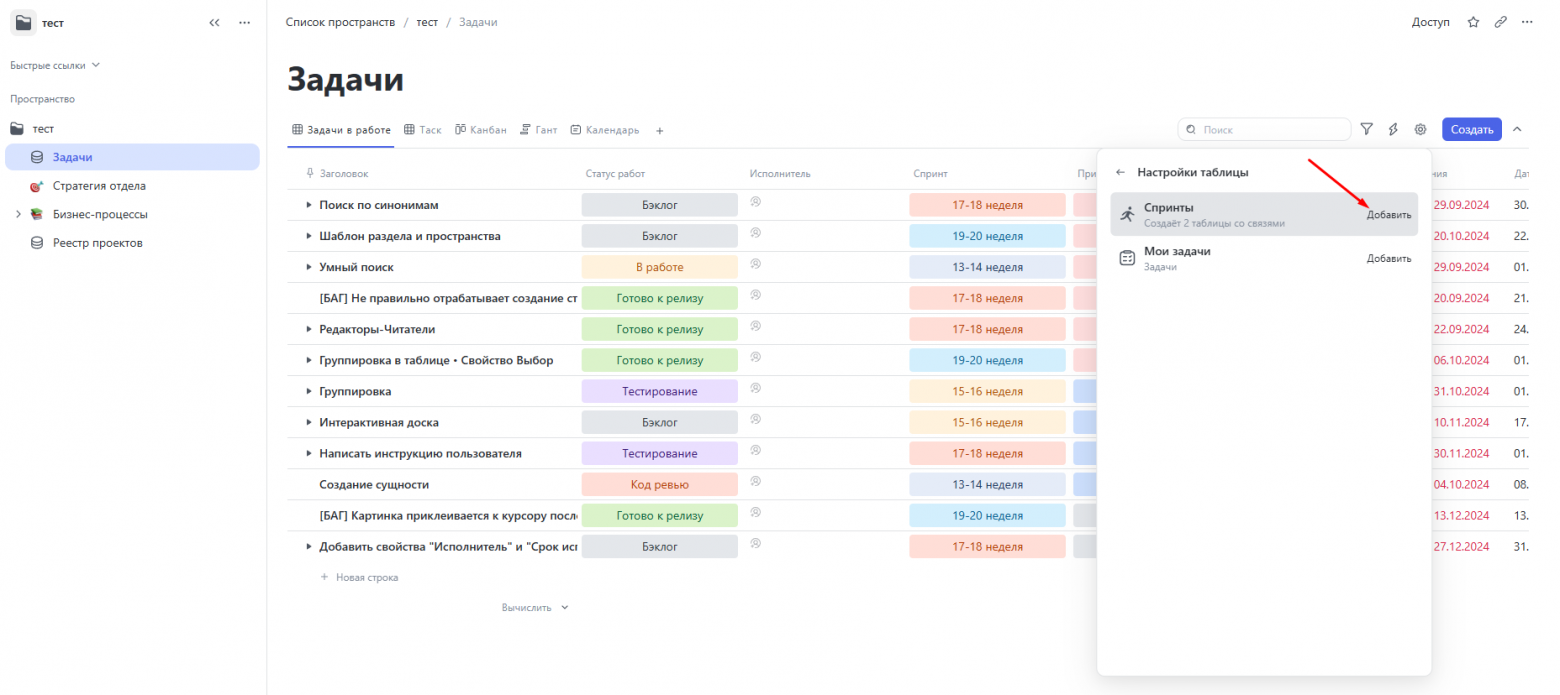Screen dimensions: 1560x695
Task: Collapse toolbar with chevron beside Создать
Action: [x=1517, y=129]
